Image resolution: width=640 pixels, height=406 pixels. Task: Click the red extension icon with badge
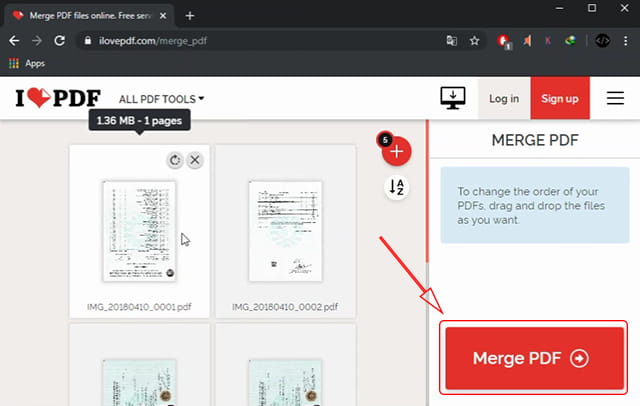pyautogui.click(x=504, y=41)
